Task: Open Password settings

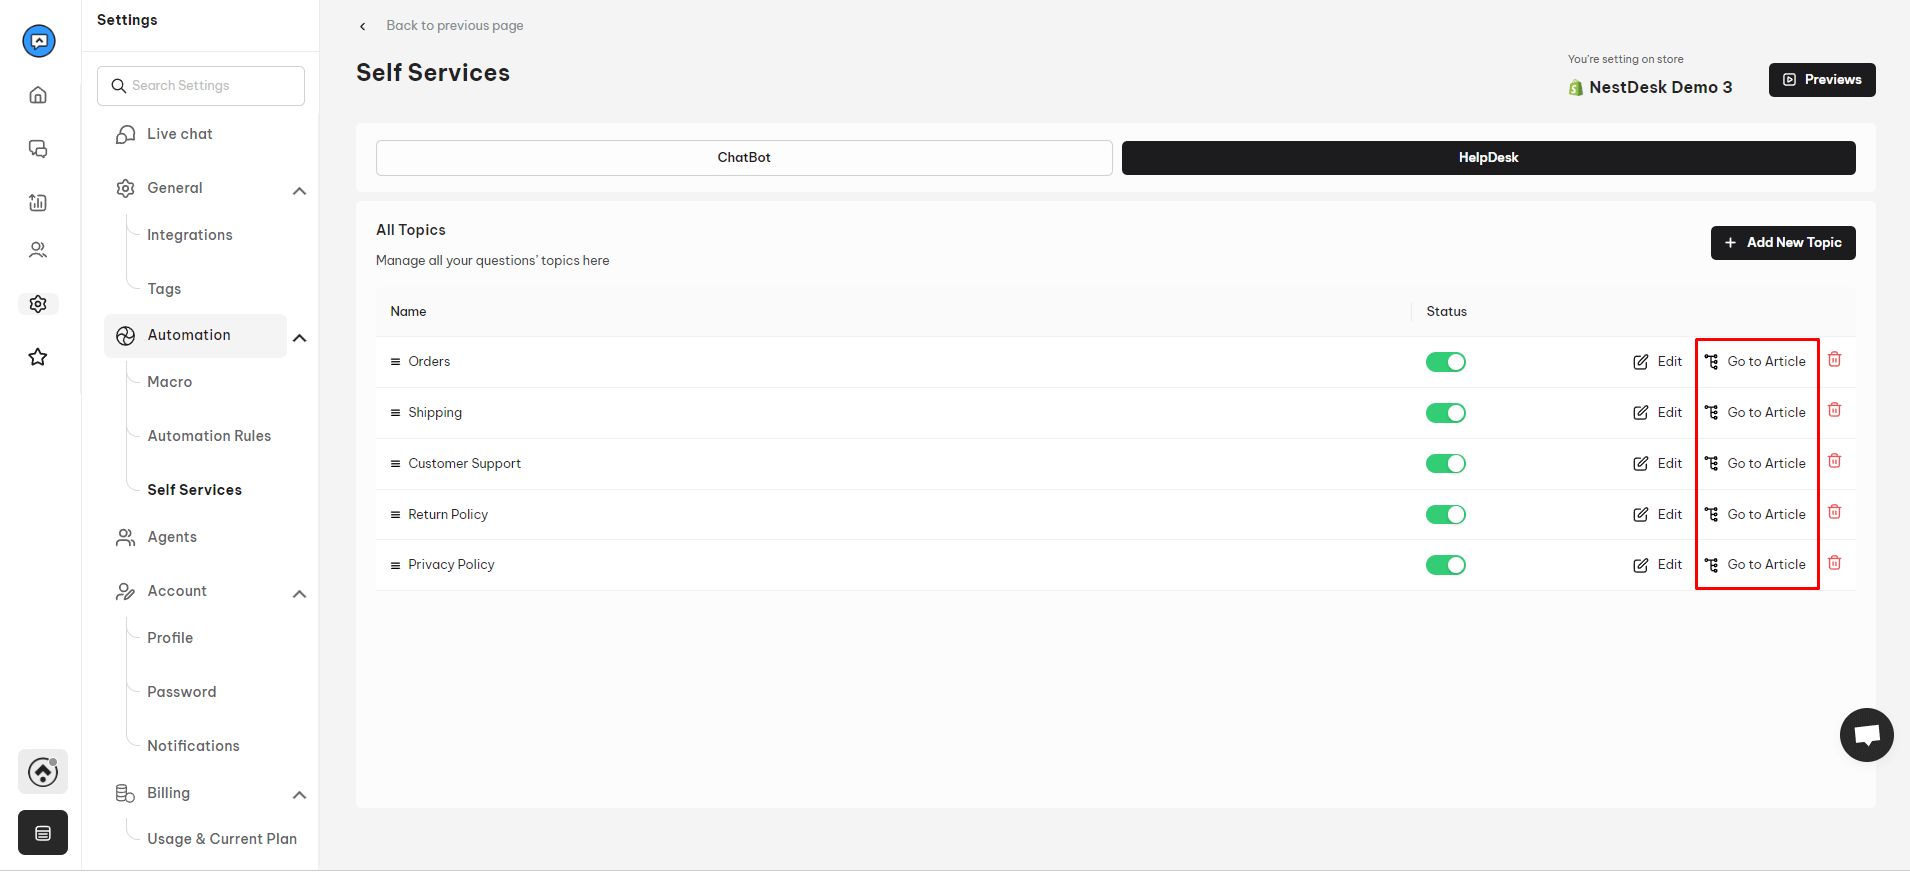Action: point(182,692)
